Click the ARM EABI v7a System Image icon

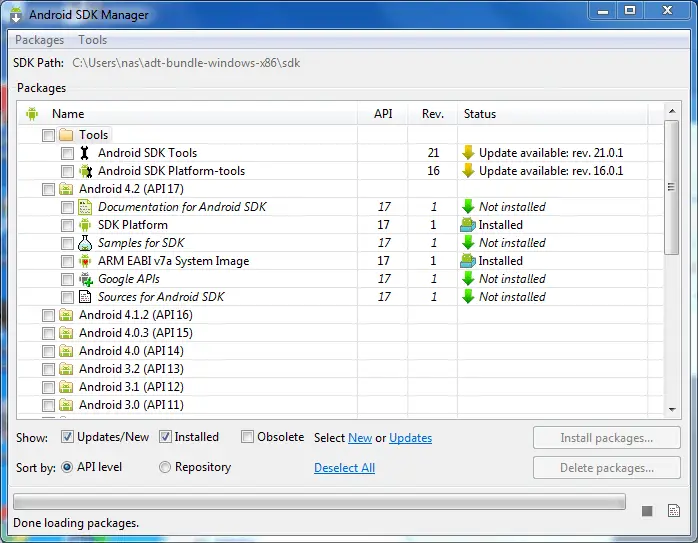click(x=85, y=261)
